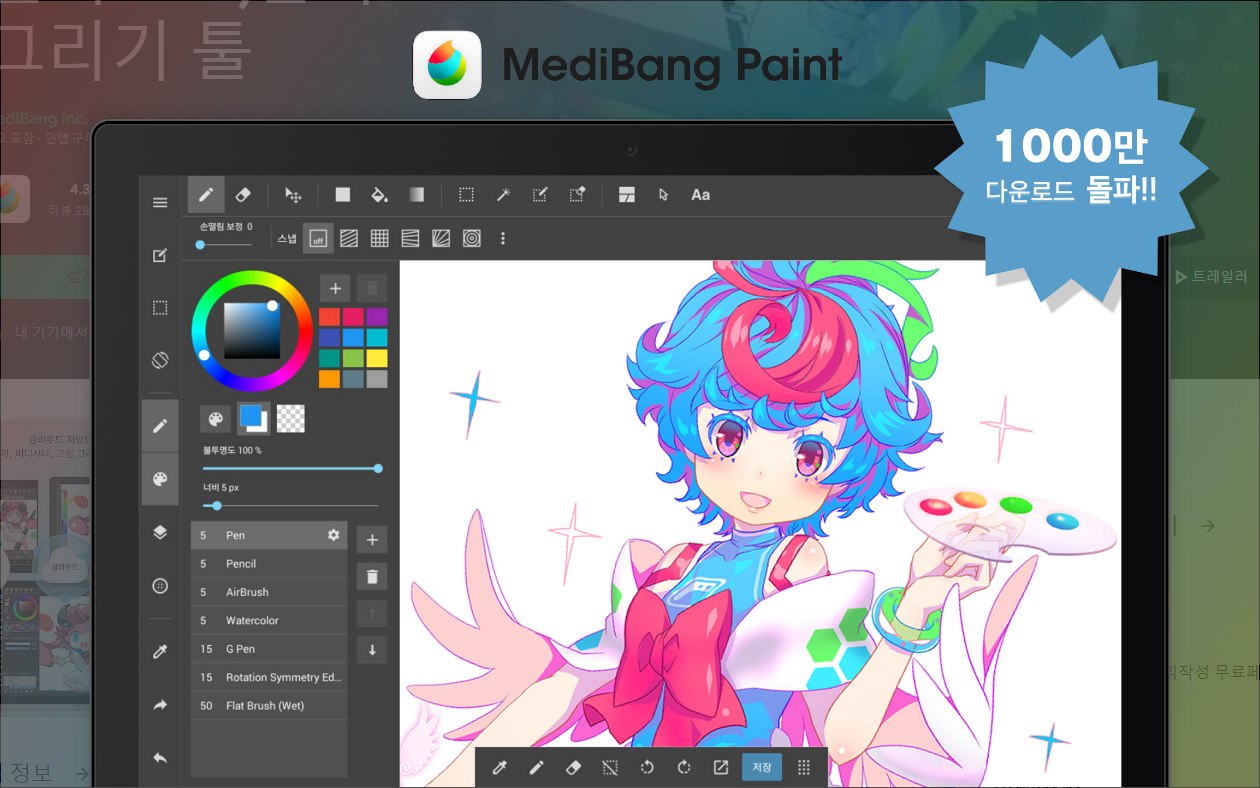Click the undo arrow in left sidebar
The height and width of the screenshot is (788, 1260).
pyautogui.click(x=160, y=758)
